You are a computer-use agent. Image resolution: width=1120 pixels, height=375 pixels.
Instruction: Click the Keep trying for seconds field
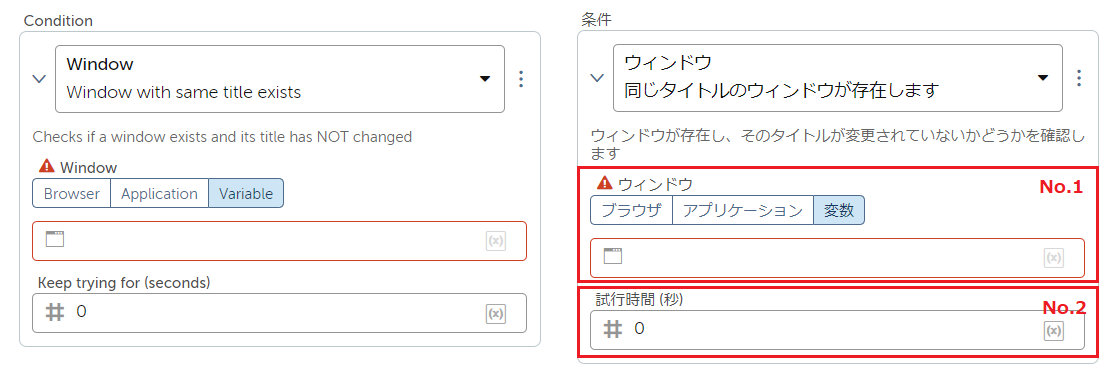point(279,313)
